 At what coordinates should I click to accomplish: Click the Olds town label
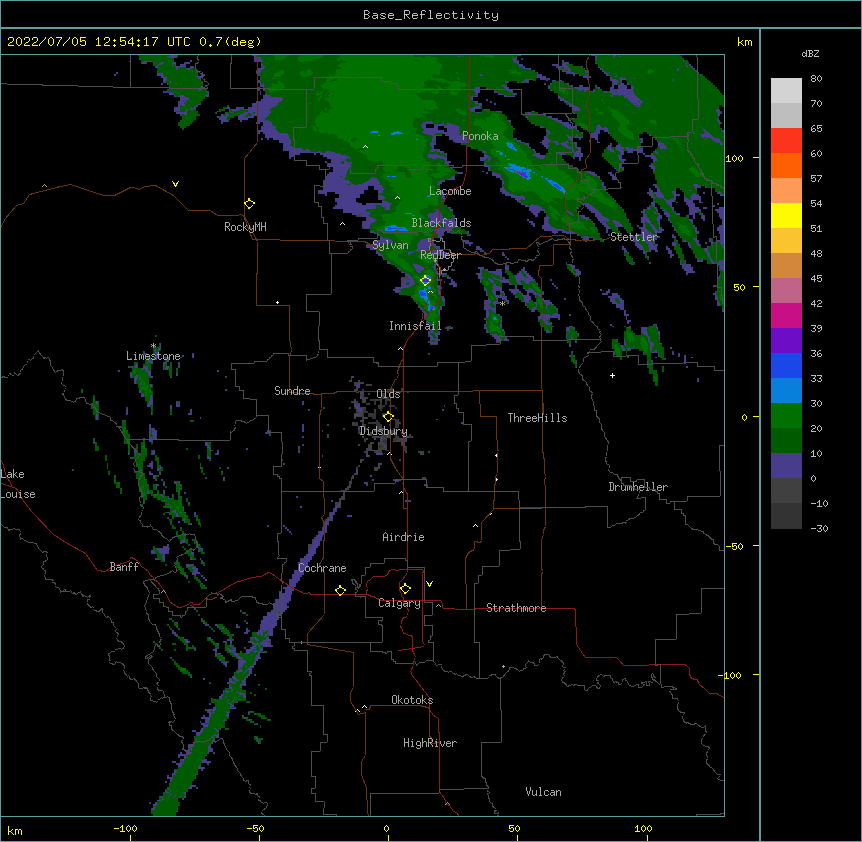pos(388,394)
